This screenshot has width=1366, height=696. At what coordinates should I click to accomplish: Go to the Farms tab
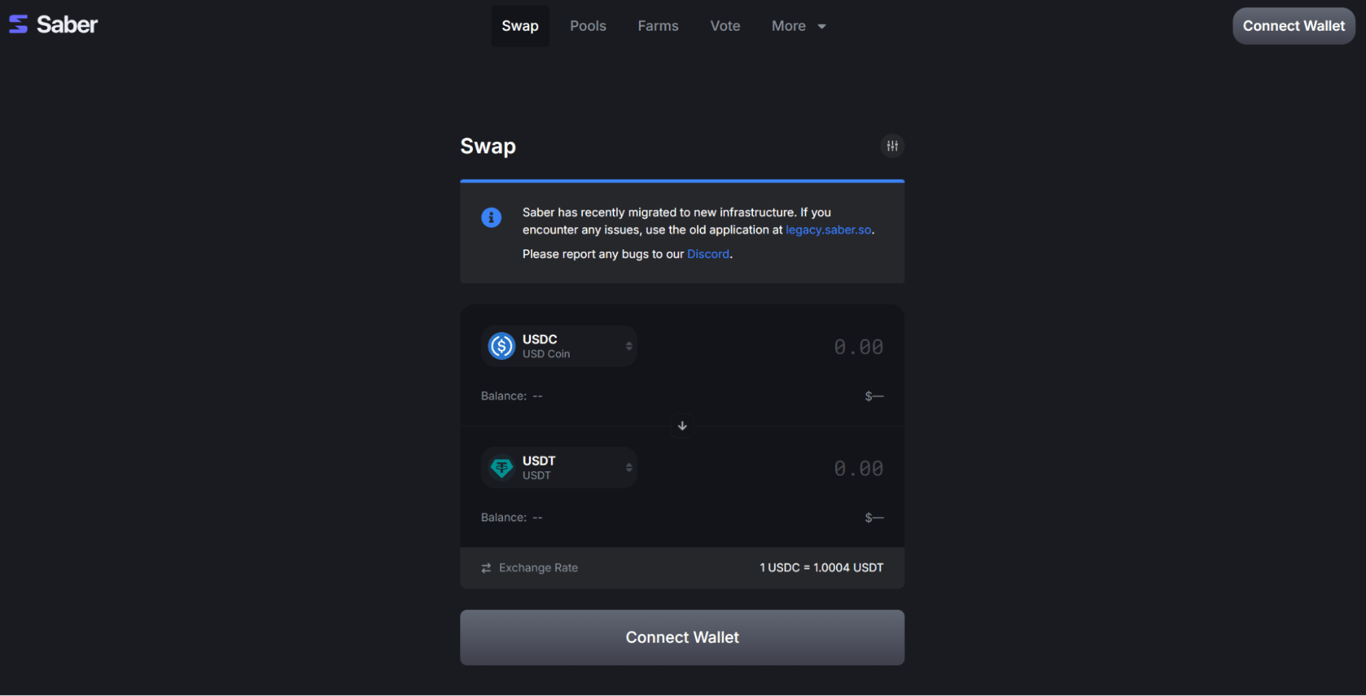click(x=658, y=26)
